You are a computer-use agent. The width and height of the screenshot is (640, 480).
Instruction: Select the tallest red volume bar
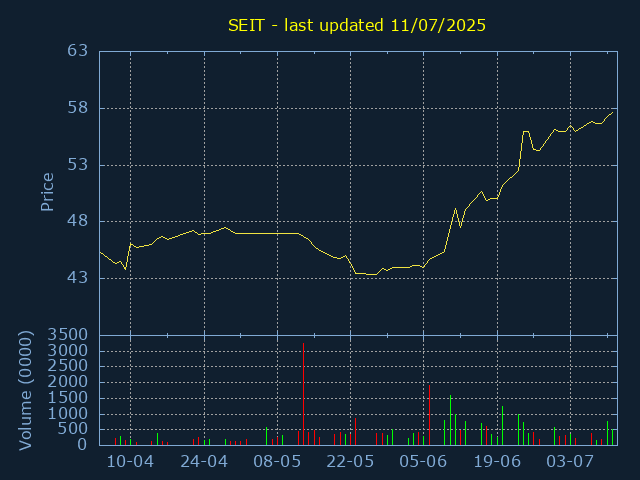[x=303, y=394]
